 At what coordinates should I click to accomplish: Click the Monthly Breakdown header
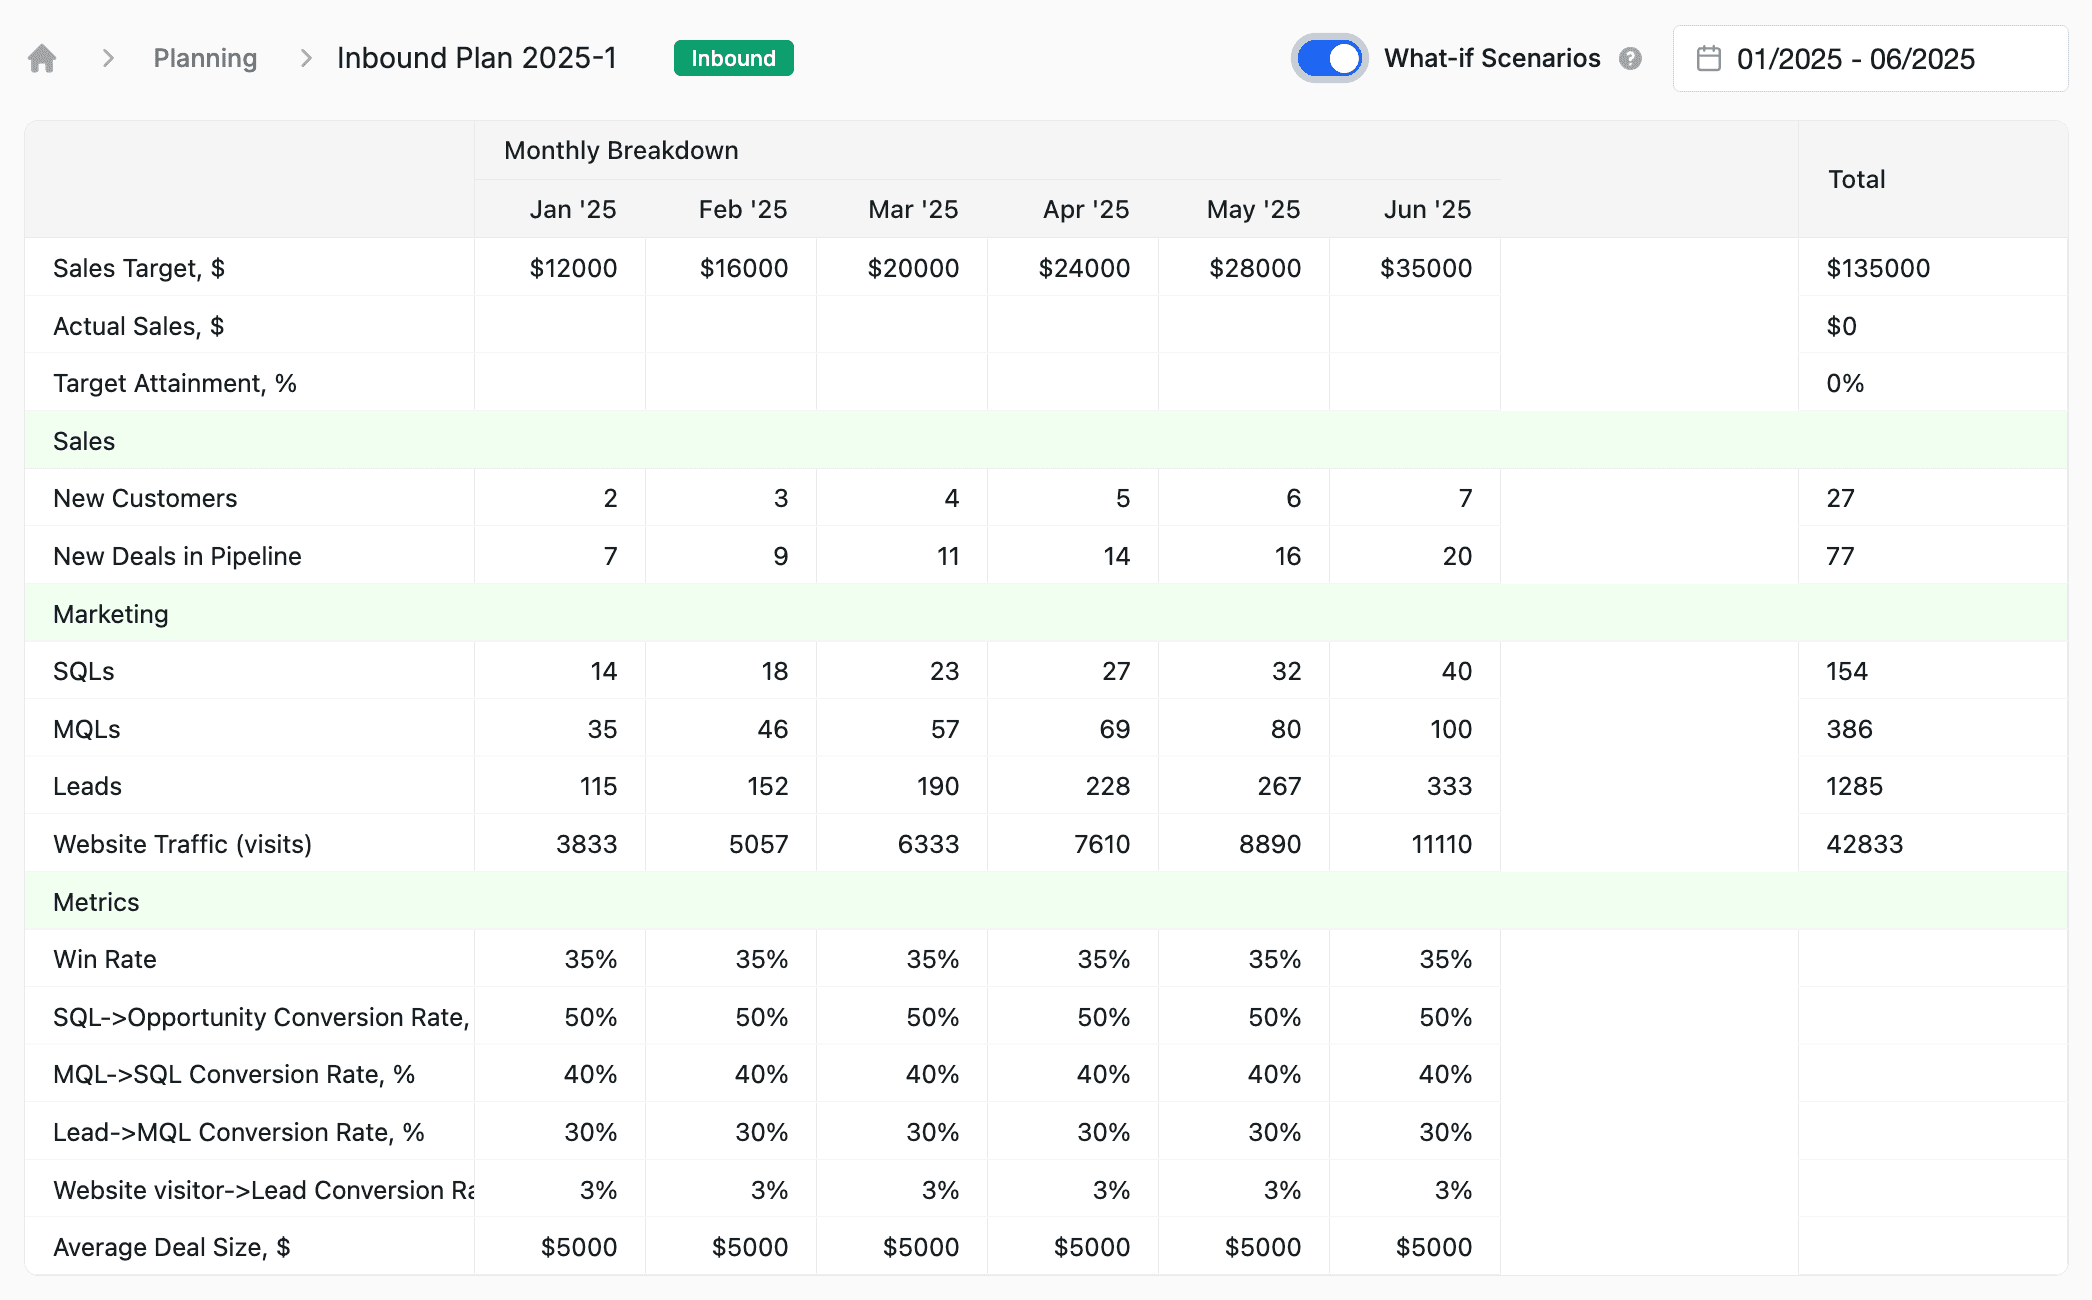(x=621, y=150)
